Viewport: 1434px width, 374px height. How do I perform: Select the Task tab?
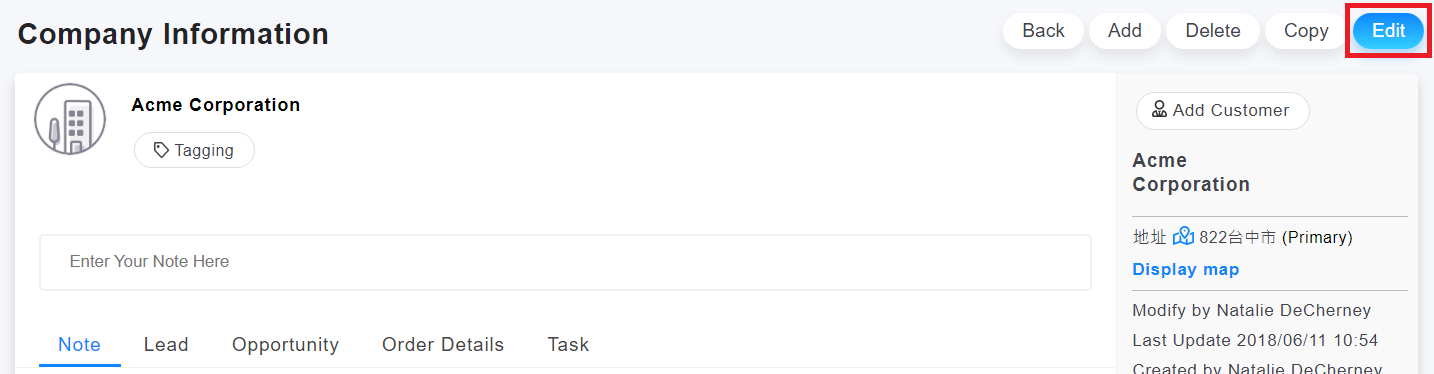pyautogui.click(x=568, y=345)
